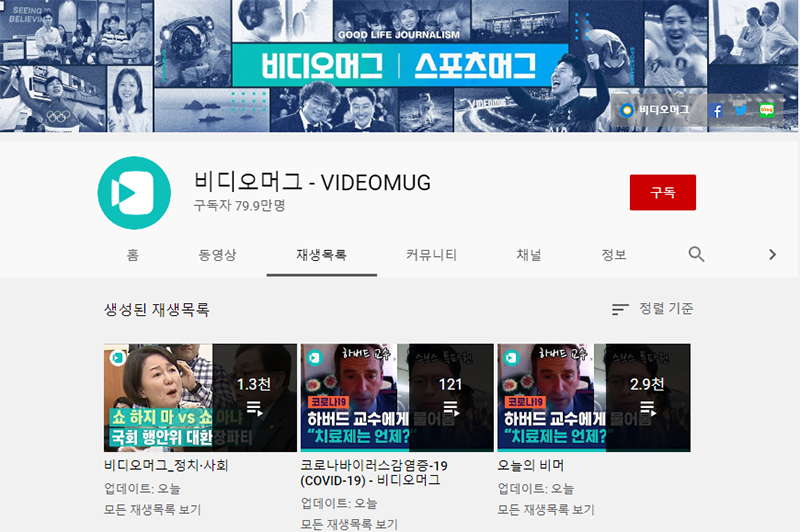Viewport: 800px width, 532px height.
Task: View full playlist under 코로나바이러스감염증-19
Action: click(x=349, y=524)
